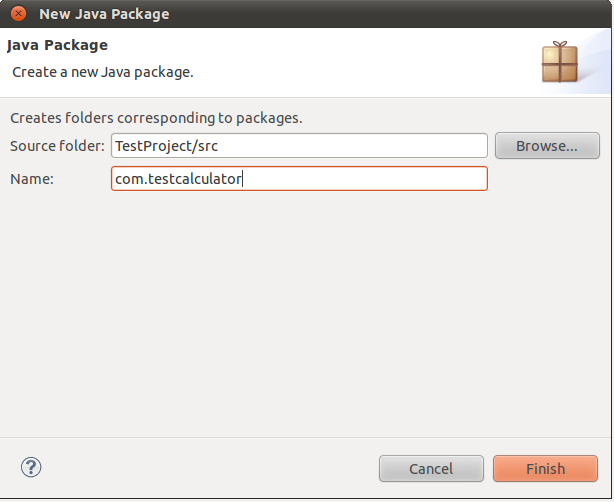Screen dimensions: 614x502
Task: Focus the Source folder text field
Action: pyautogui.click(x=299, y=146)
